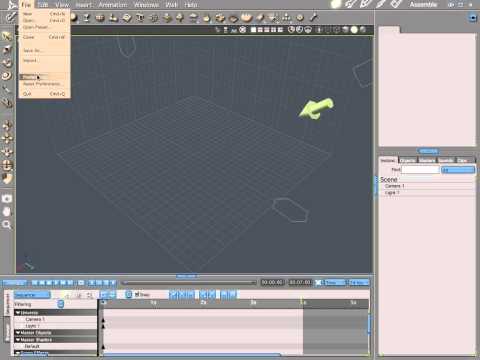The width and height of the screenshot is (480, 360).
Task: Choose Close in the File menu
Action: click(44, 37)
